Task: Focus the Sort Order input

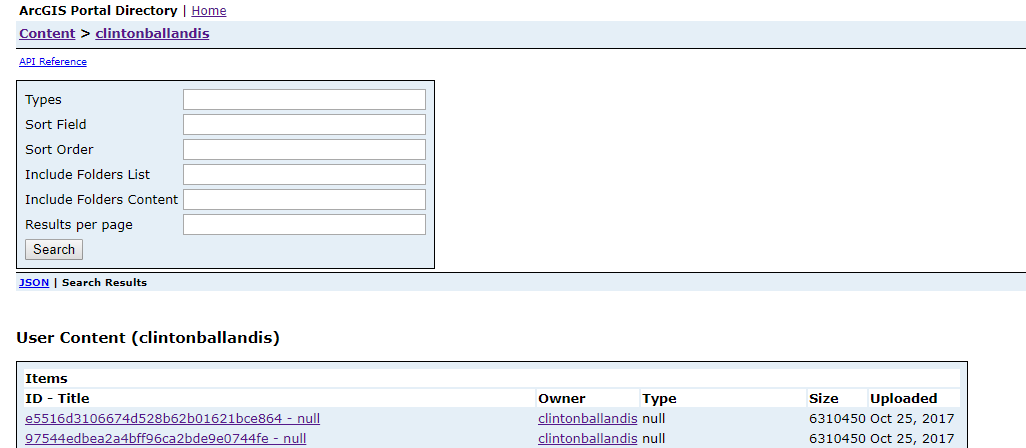Action: tap(304, 149)
